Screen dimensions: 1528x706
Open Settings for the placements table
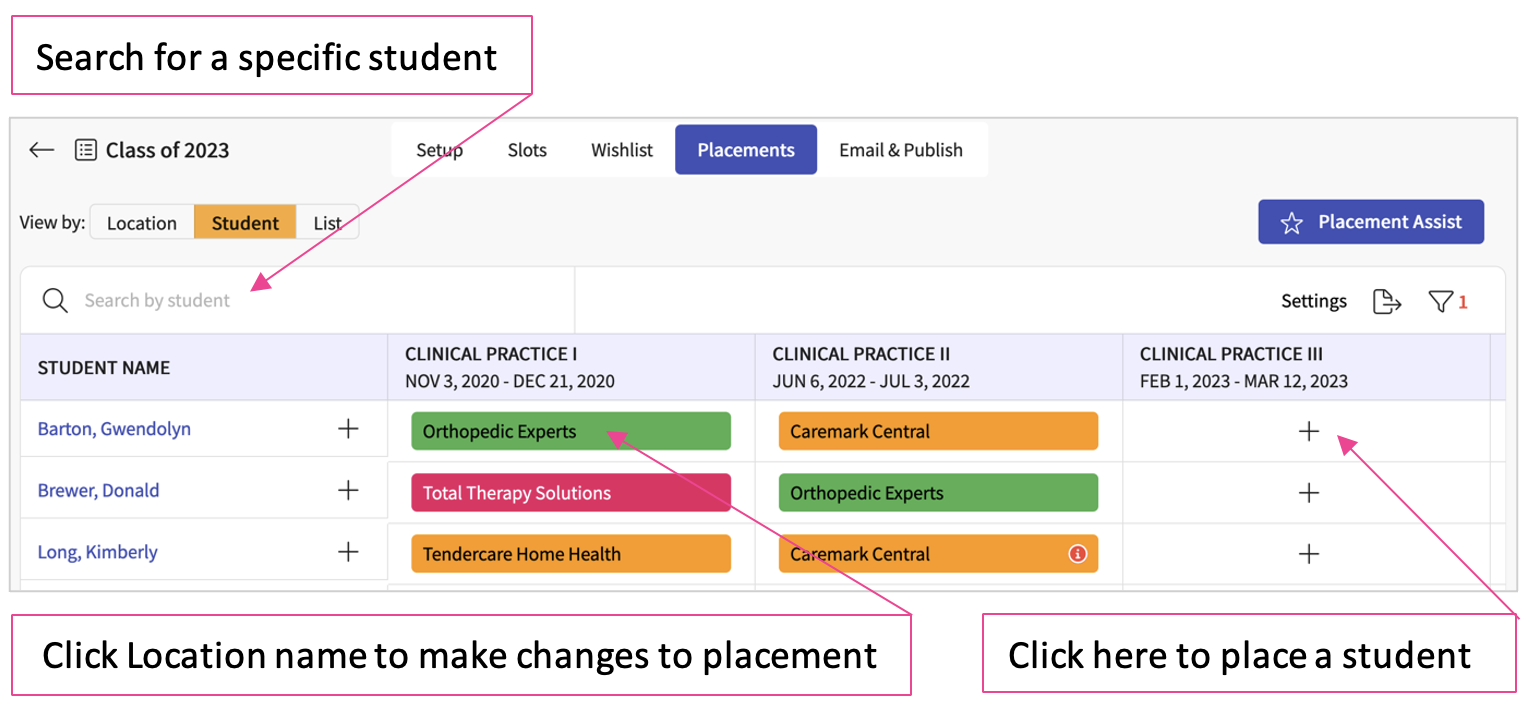(x=1314, y=301)
